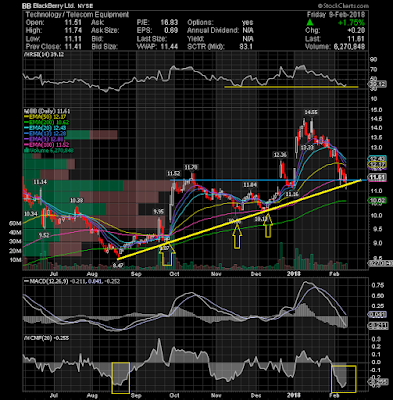Click the green up-triangle change indicator
The width and height of the screenshot is (393, 400).
[x=310, y=22]
